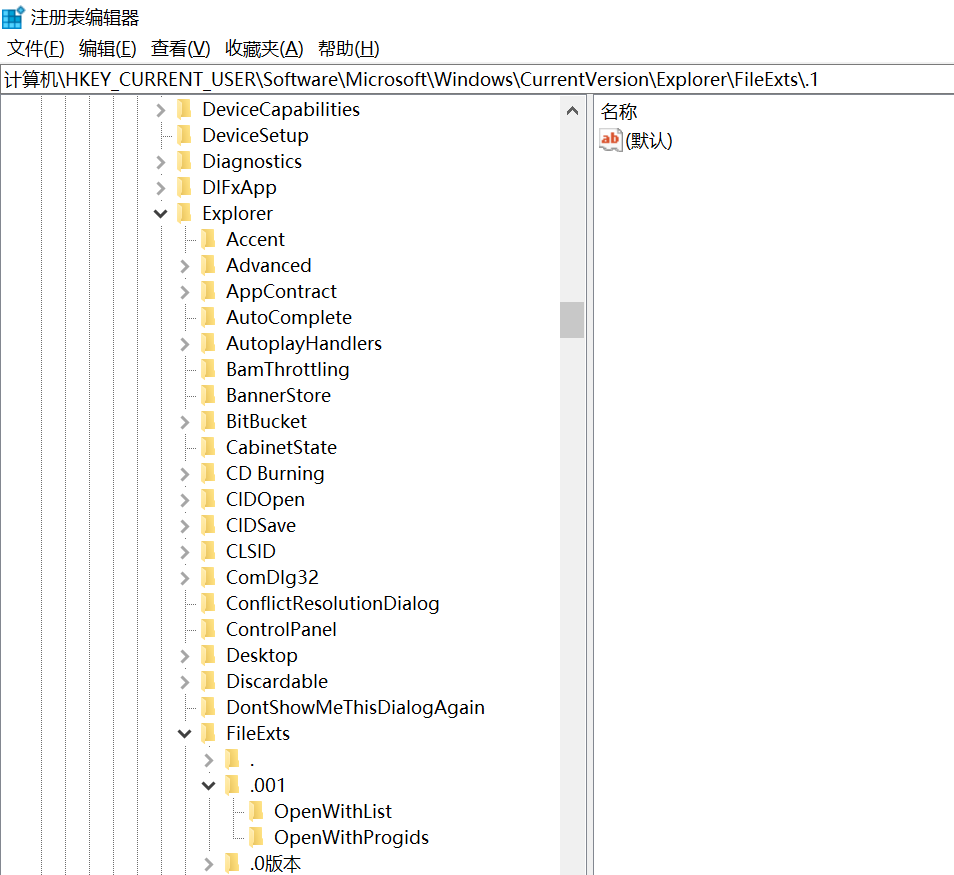This screenshot has height=875, width=954.
Task: Click the DeviceSetup folder icon
Action: 184,135
